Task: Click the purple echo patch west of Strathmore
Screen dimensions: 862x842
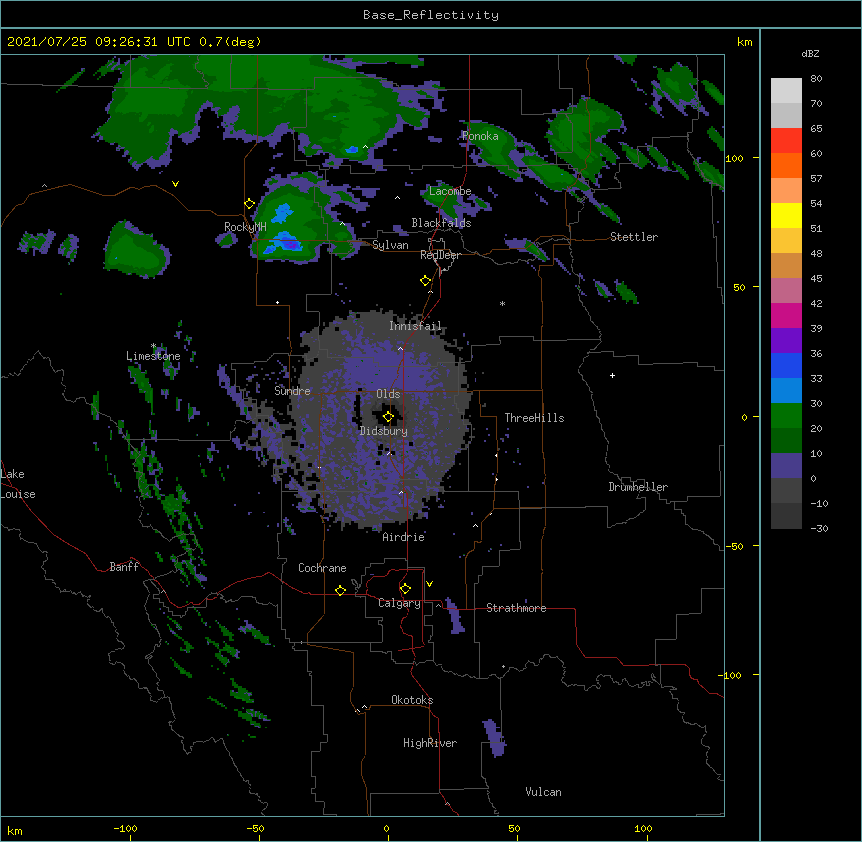Action: click(x=455, y=616)
